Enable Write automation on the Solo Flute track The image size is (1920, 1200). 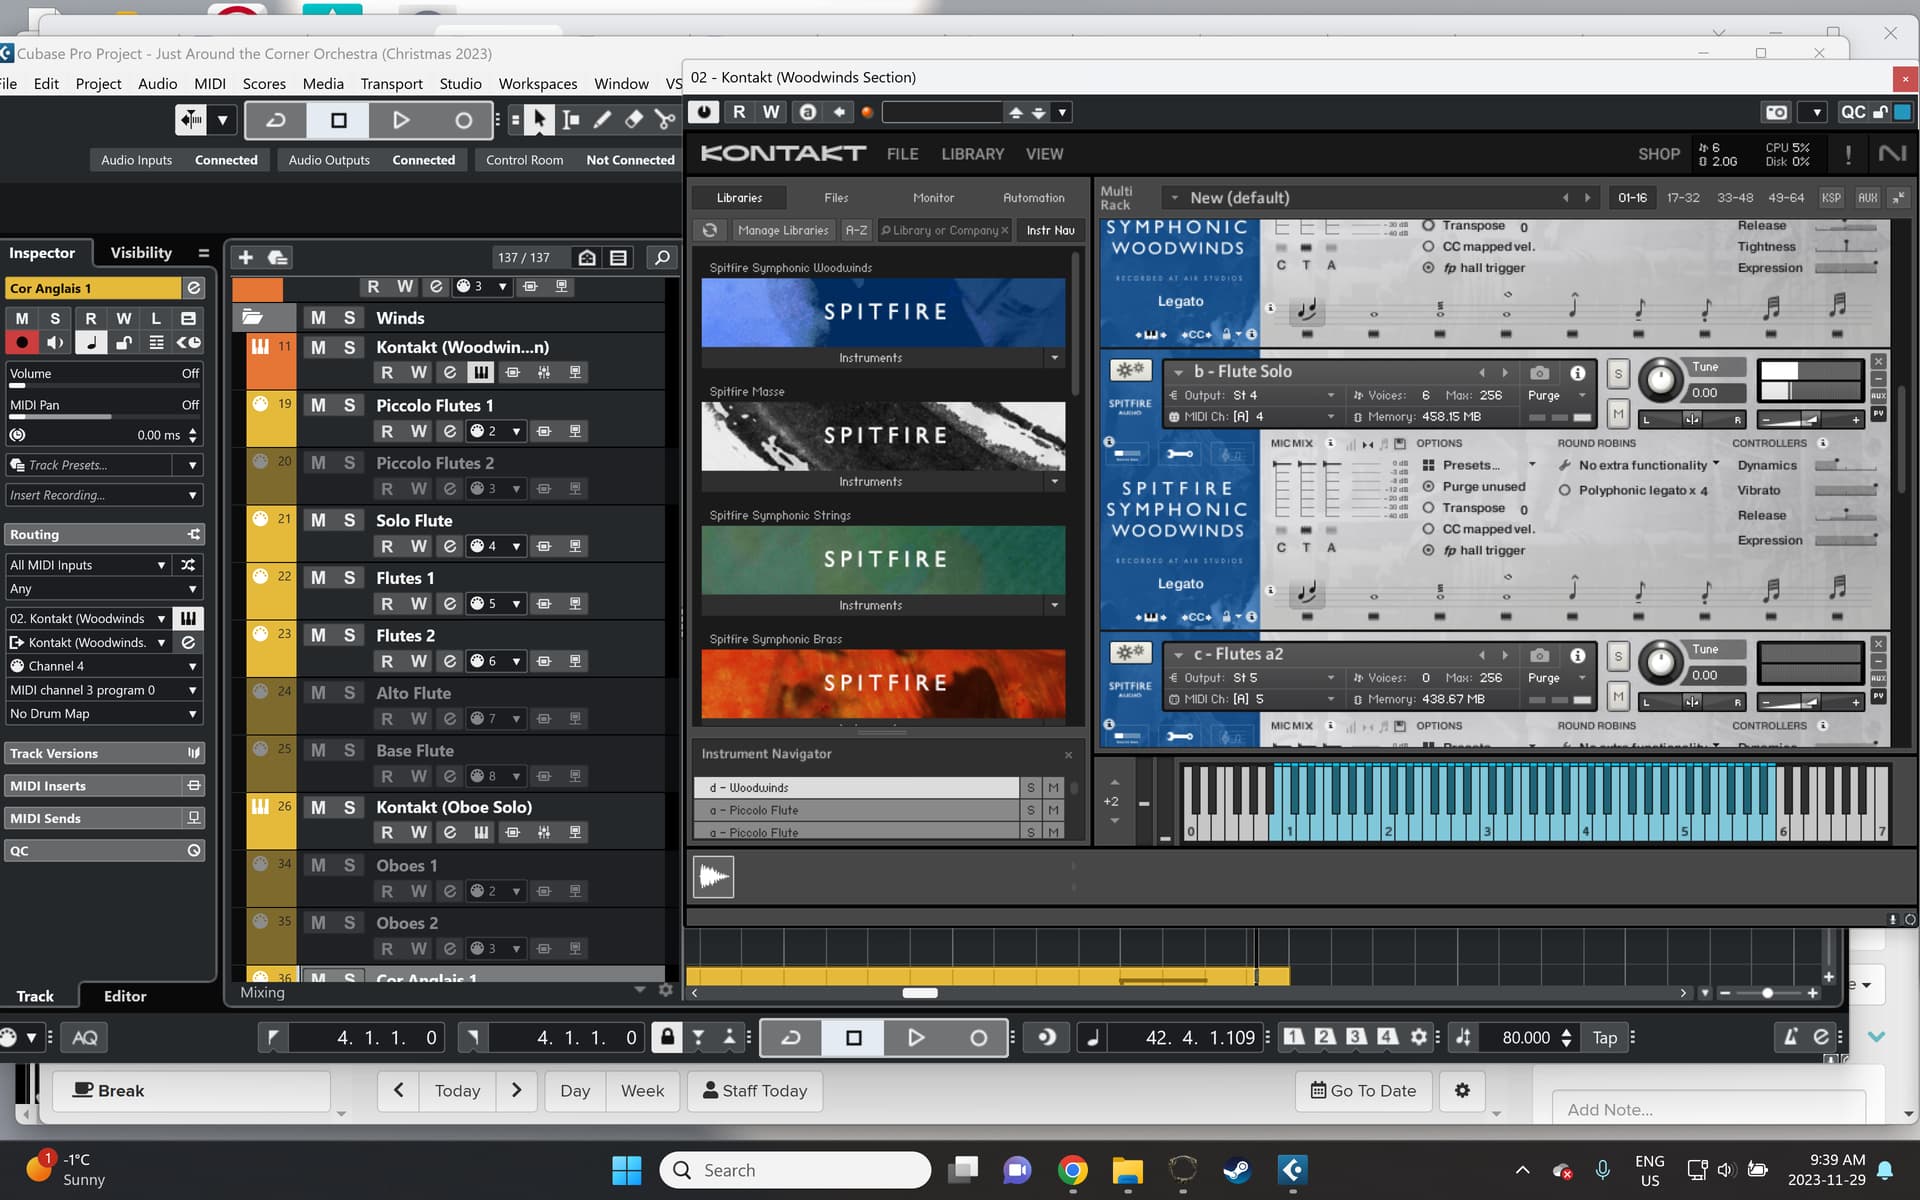417,546
